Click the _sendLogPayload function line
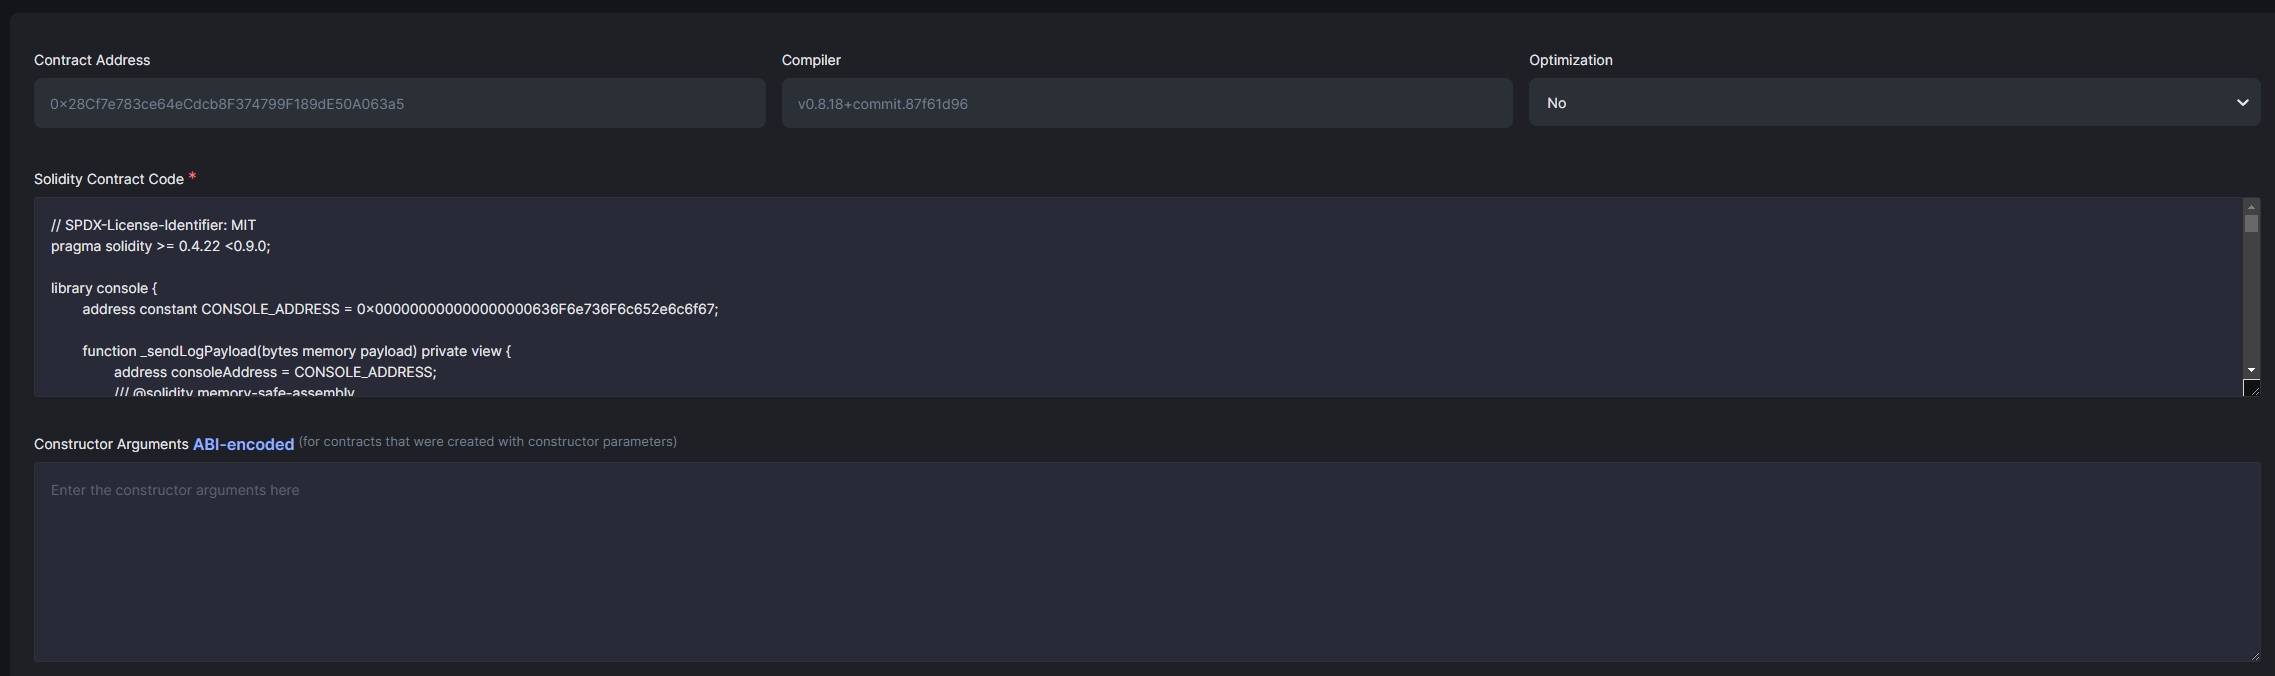This screenshot has width=2275, height=676. click(296, 351)
